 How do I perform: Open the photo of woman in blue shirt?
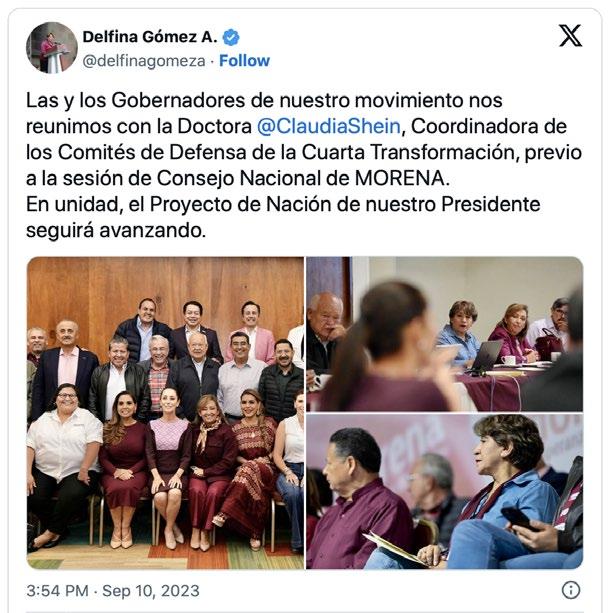445,491
